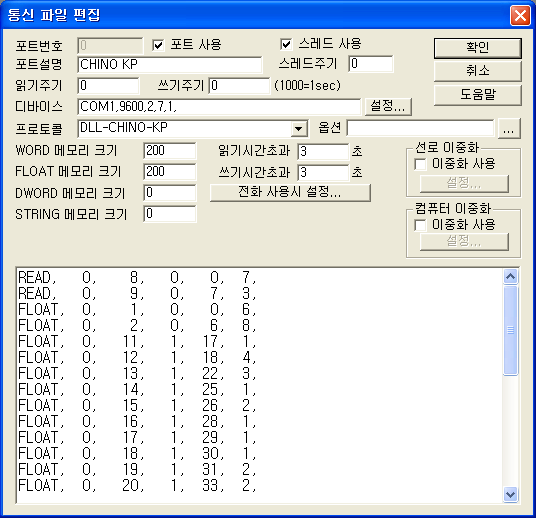536x518 pixels.
Task: Toggle the 스레드 사용 checkbox
Action: (x=286, y=44)
